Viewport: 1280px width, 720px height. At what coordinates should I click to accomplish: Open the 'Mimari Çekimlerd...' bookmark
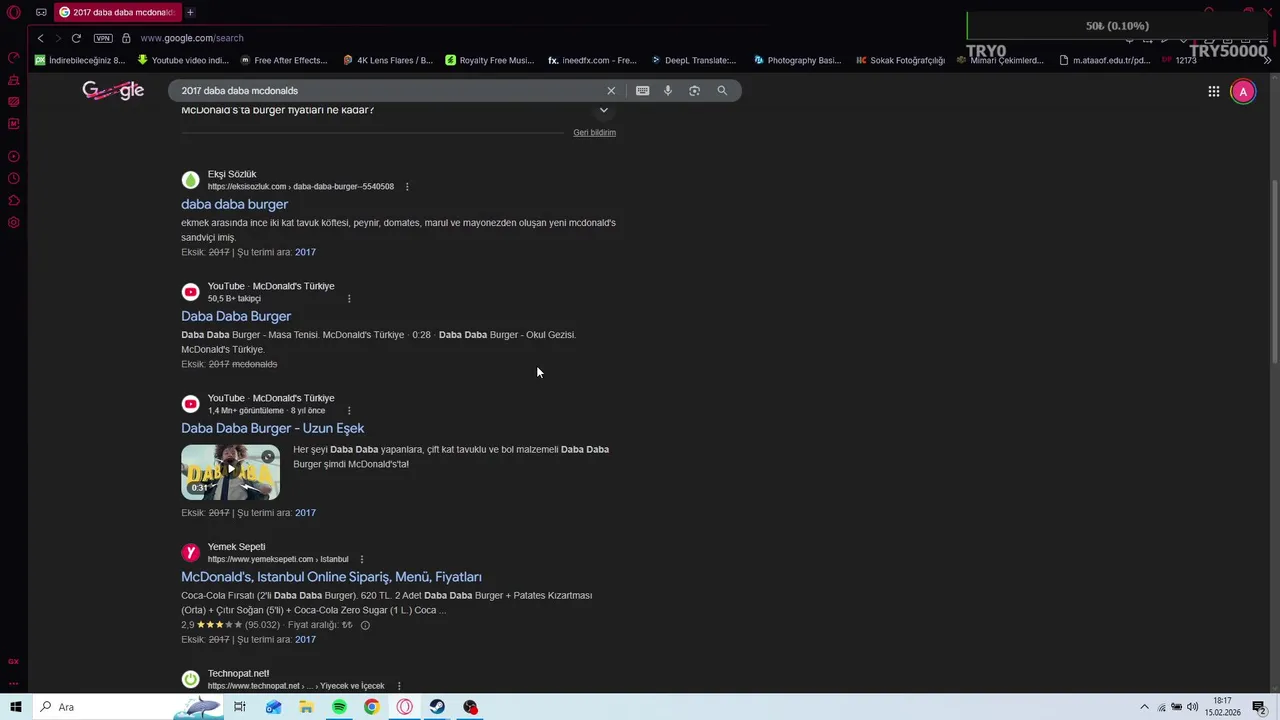click(1000, 60)
